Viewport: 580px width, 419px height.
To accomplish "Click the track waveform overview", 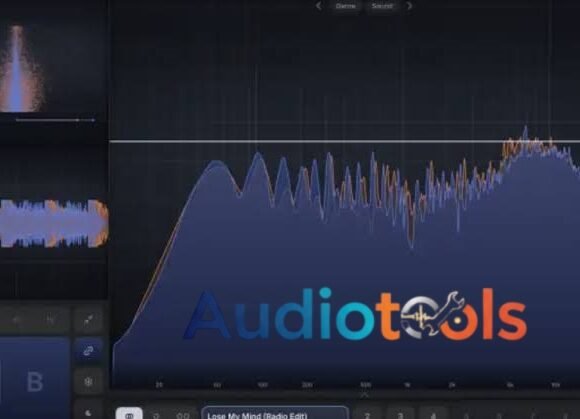I will click(54, 223).
